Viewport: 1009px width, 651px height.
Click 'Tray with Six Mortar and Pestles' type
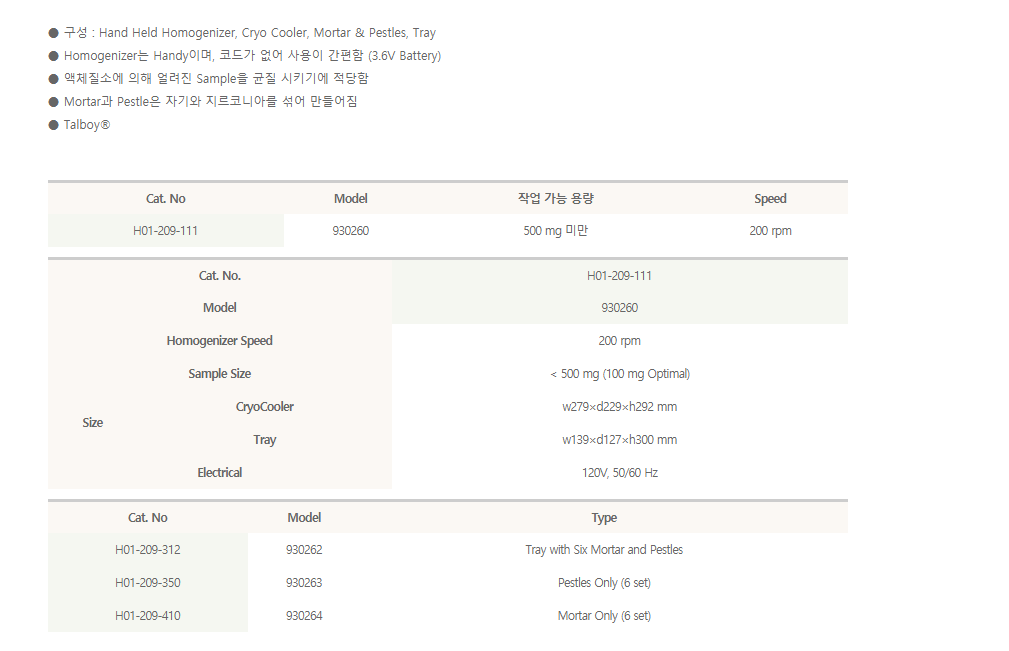[604, 550]
